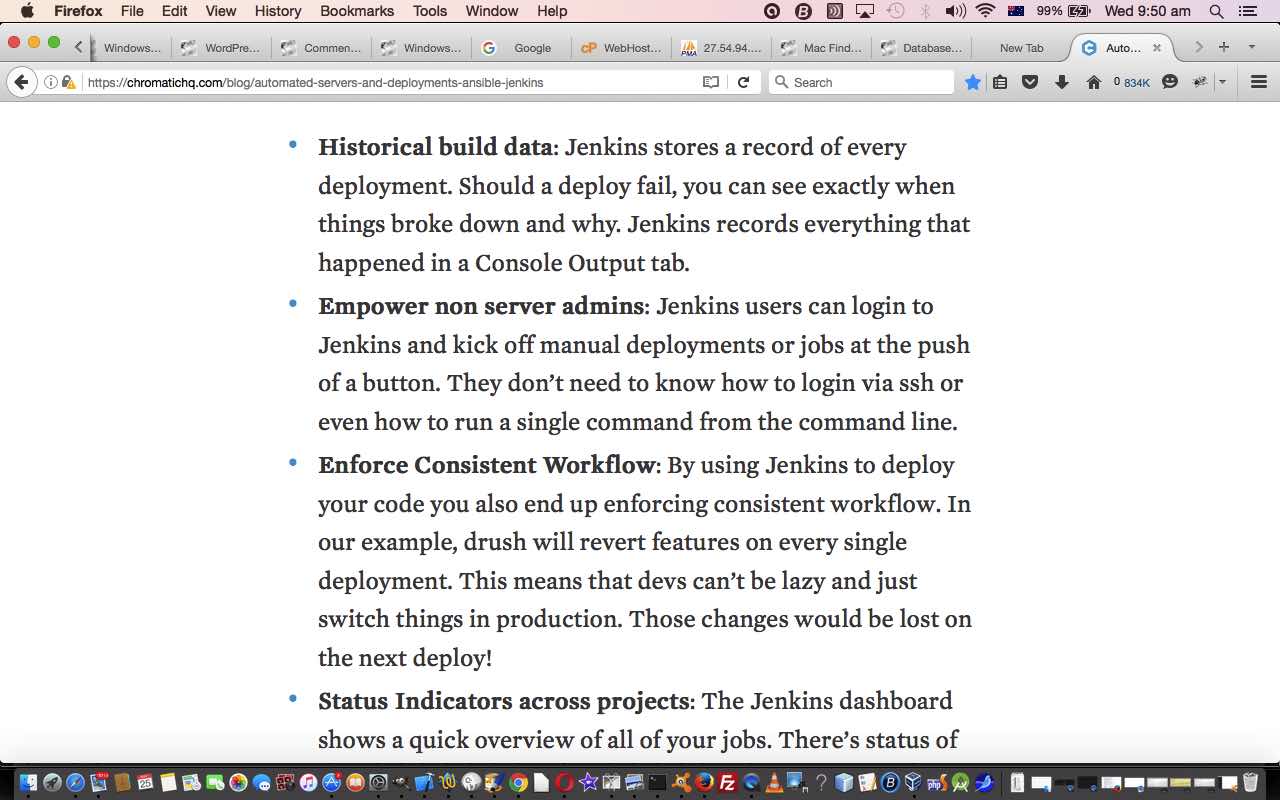Image resolution: width=1280 pixels, height=800 pixels.
Task: Launch Safari from the Dock
Action: pos(75,782)
